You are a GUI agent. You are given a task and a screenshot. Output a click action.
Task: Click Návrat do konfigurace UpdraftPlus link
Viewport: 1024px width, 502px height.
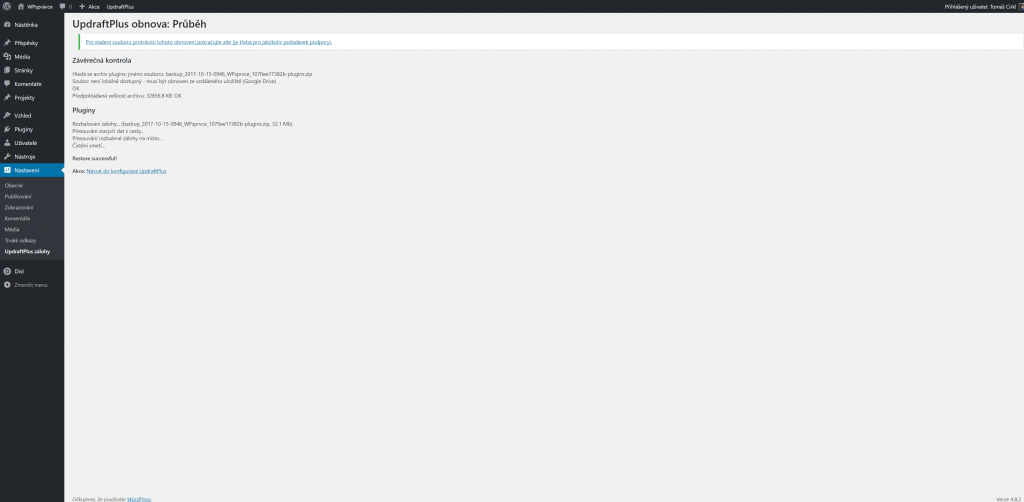pyautogui.click(x=126, y=171)
